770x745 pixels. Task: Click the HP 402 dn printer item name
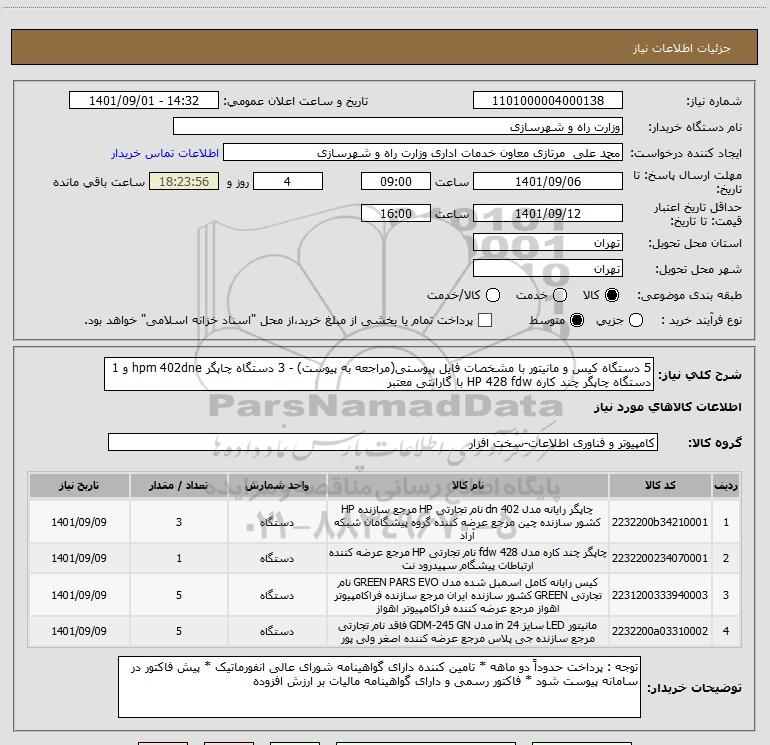click(468, 522)
